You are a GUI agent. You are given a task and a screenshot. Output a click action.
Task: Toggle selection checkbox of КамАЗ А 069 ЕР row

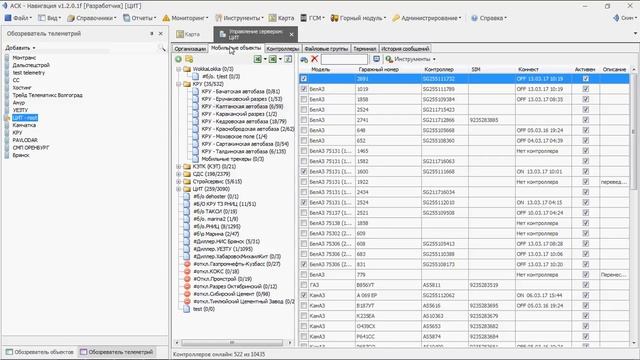[304, 295]
